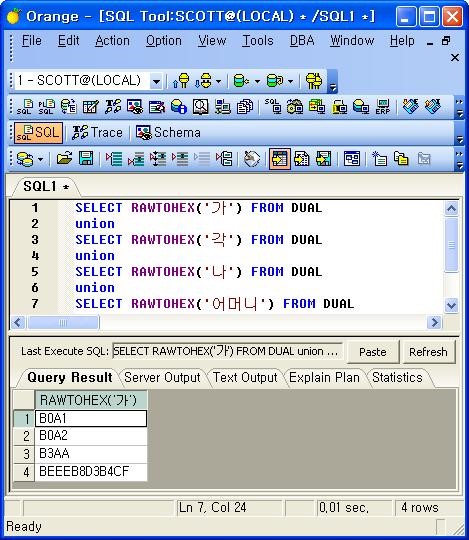Click the Last Execute SQL field
The image size is (469, 540).
228,351
